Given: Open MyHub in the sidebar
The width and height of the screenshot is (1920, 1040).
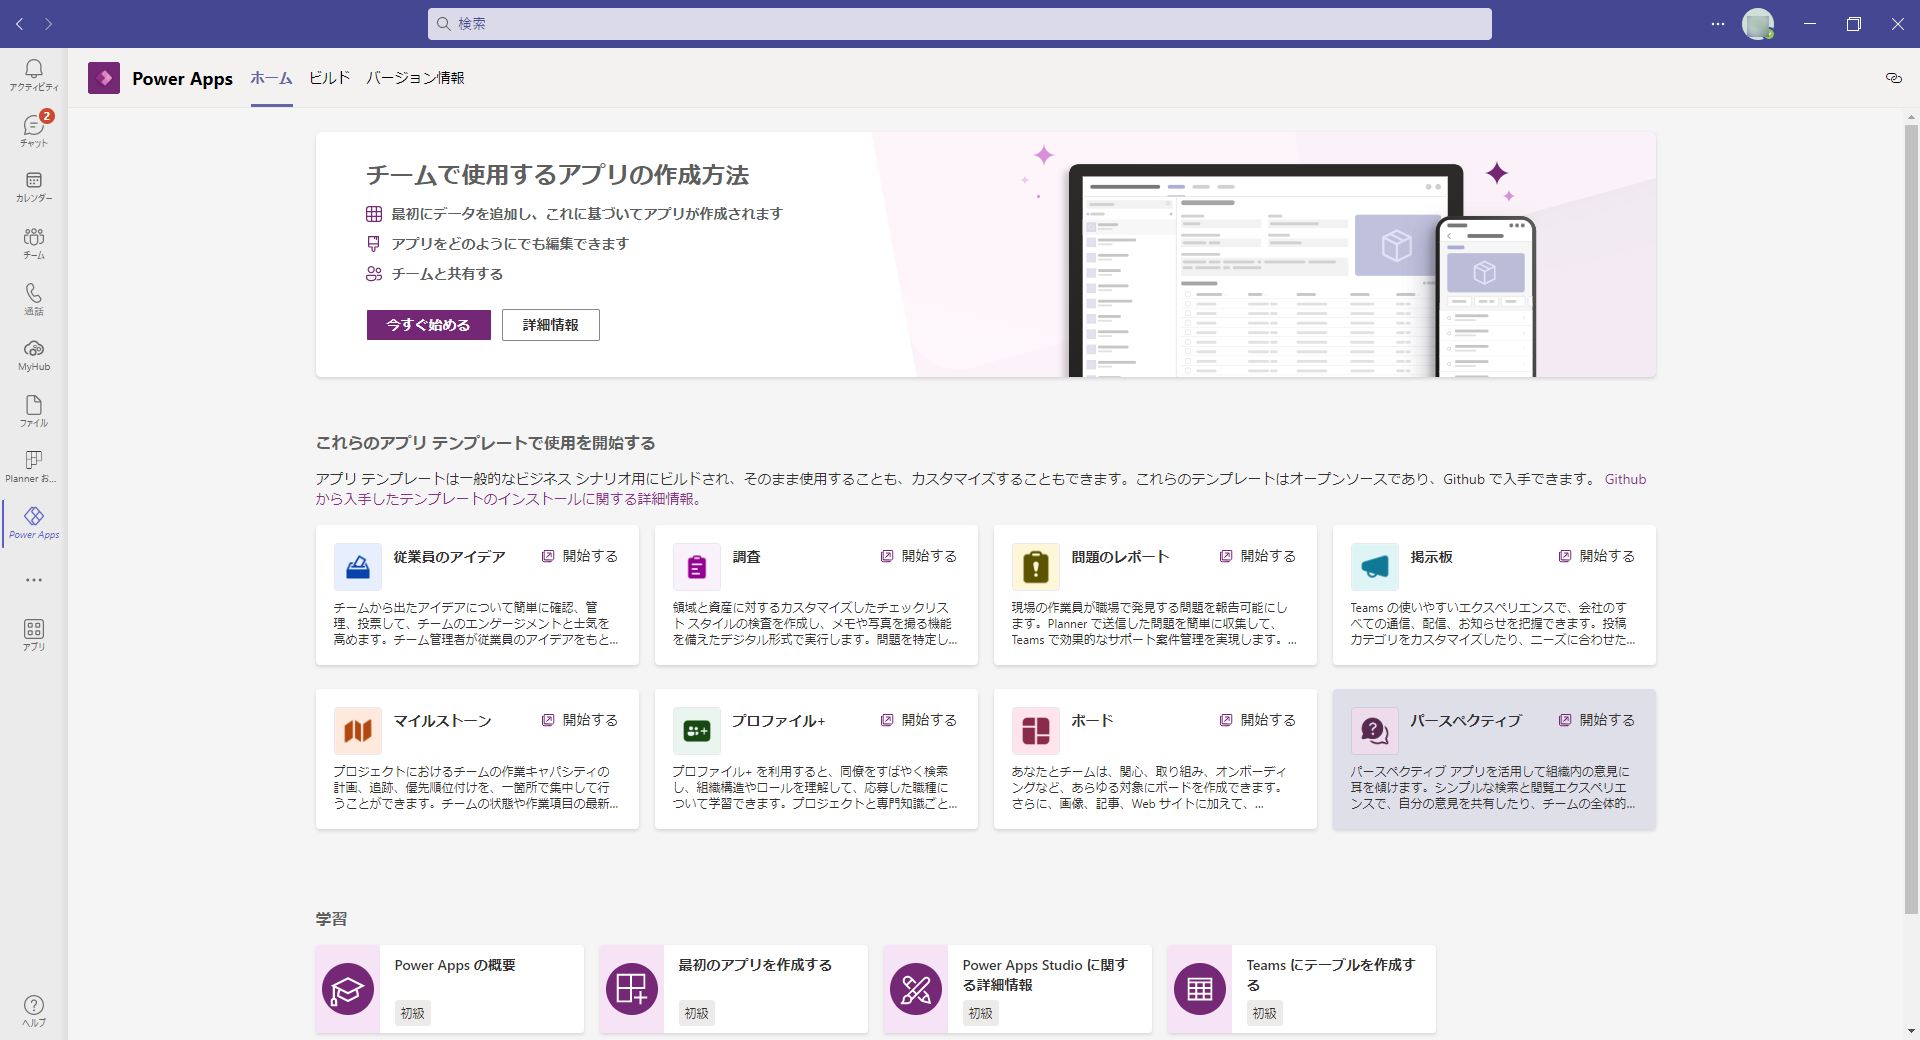Looking at the screenshot, I should tap(34, 355).
